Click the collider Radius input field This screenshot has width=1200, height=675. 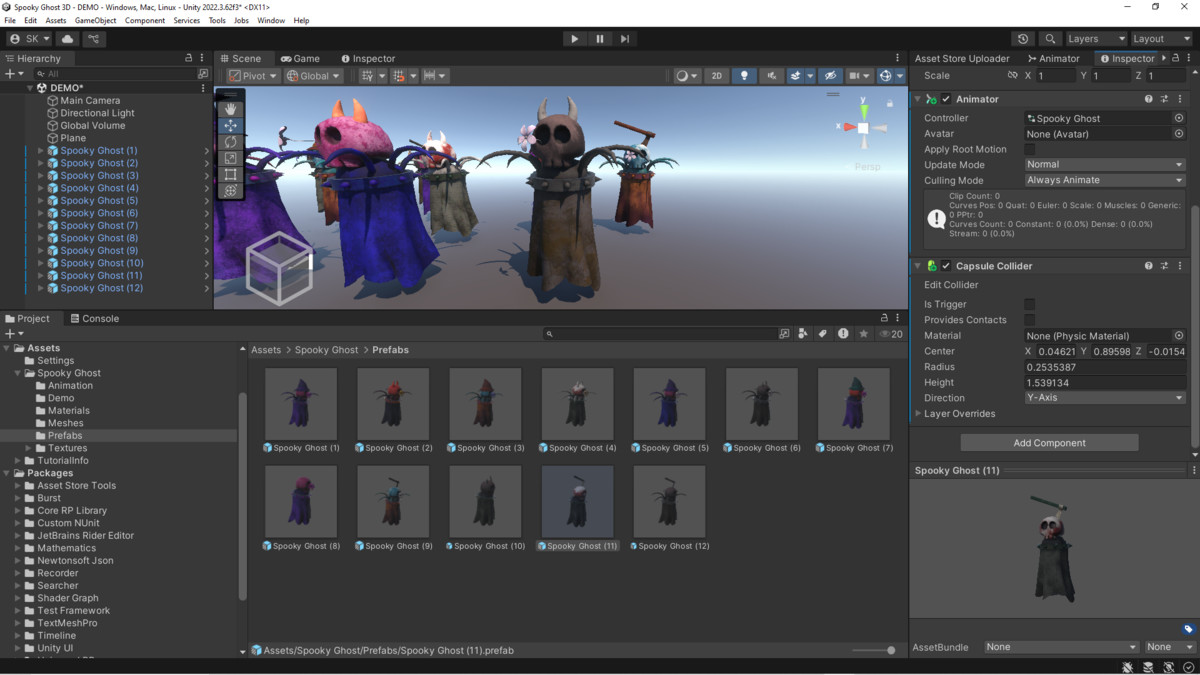[1105, 367]
